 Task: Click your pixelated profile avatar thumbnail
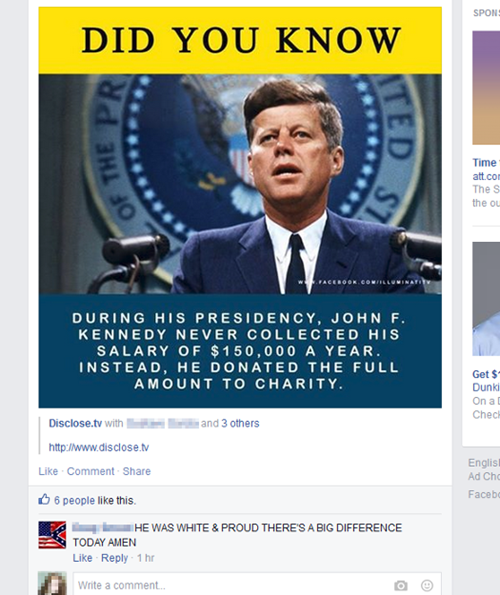click(x=52, y=584)
